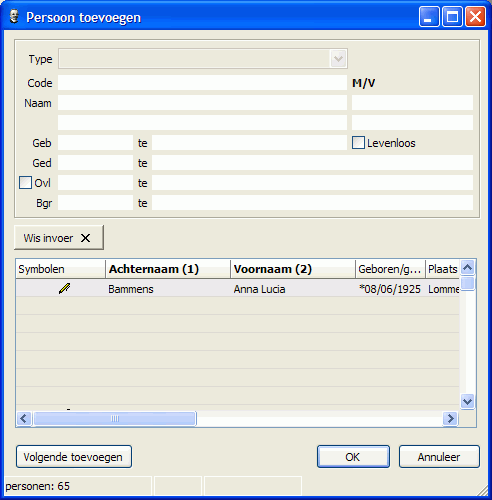Viewport: 492px width, 500px height.
Task: Click the Volgende toevoegen button
Action: tap(74, 457)
